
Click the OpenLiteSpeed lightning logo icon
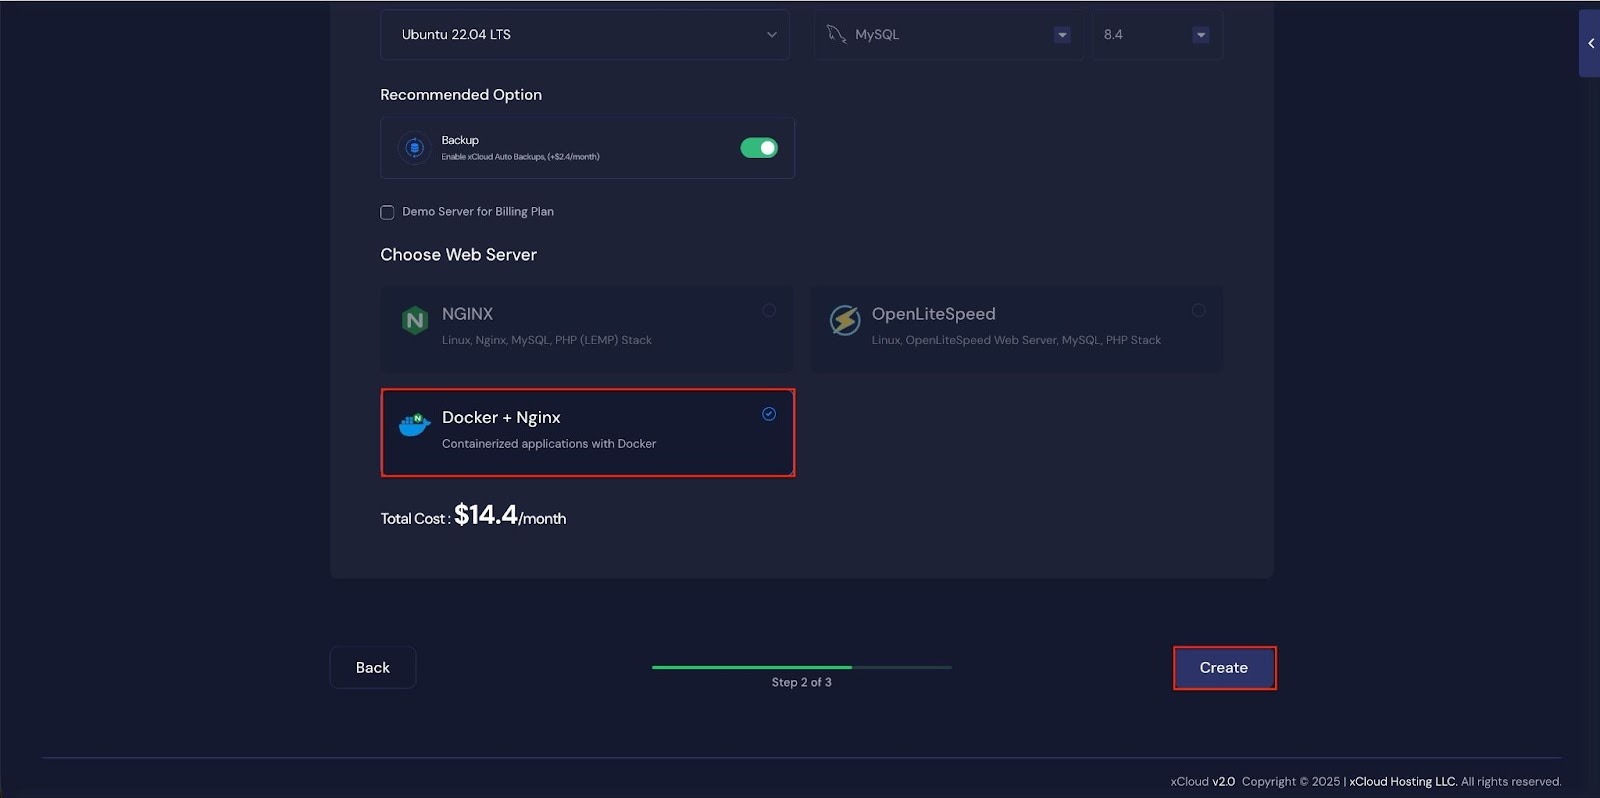click(x=845, y=321)
